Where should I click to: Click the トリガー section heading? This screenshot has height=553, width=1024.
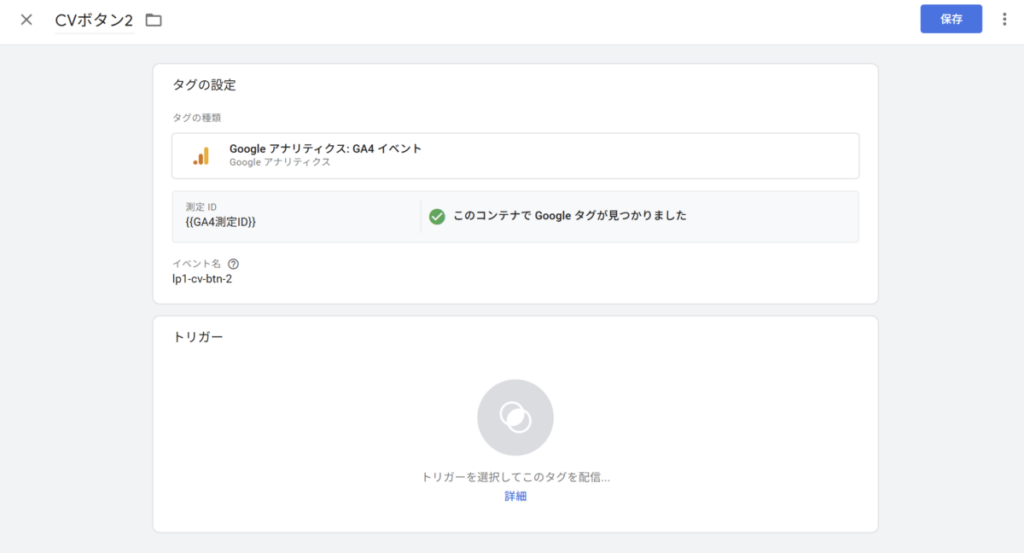198,337
